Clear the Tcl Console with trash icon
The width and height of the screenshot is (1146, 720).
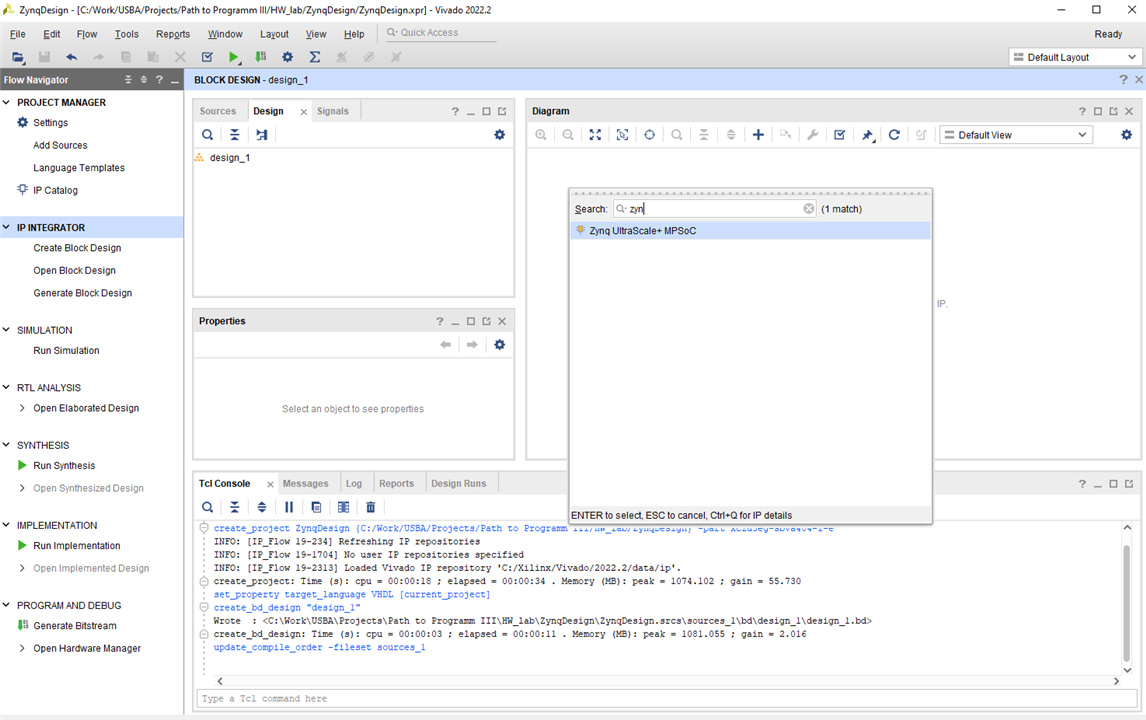371,508
